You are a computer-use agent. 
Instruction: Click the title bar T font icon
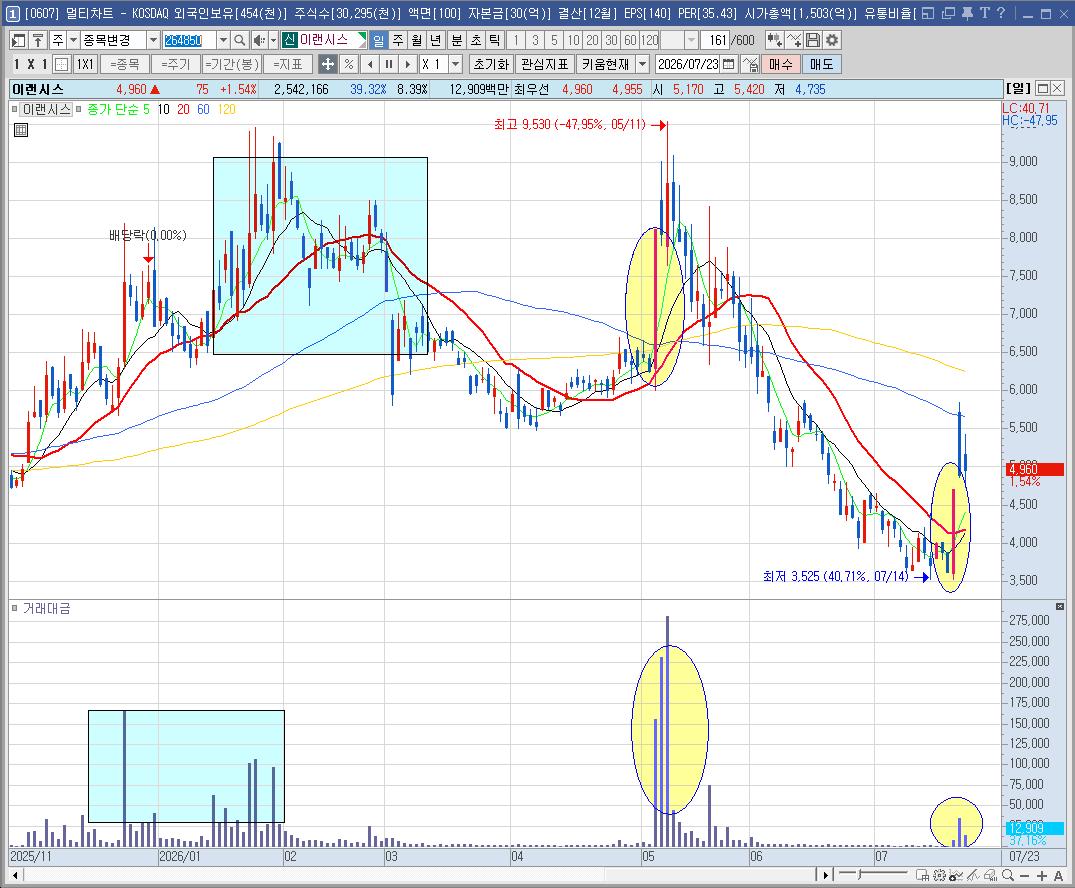(x=984, y=13)
